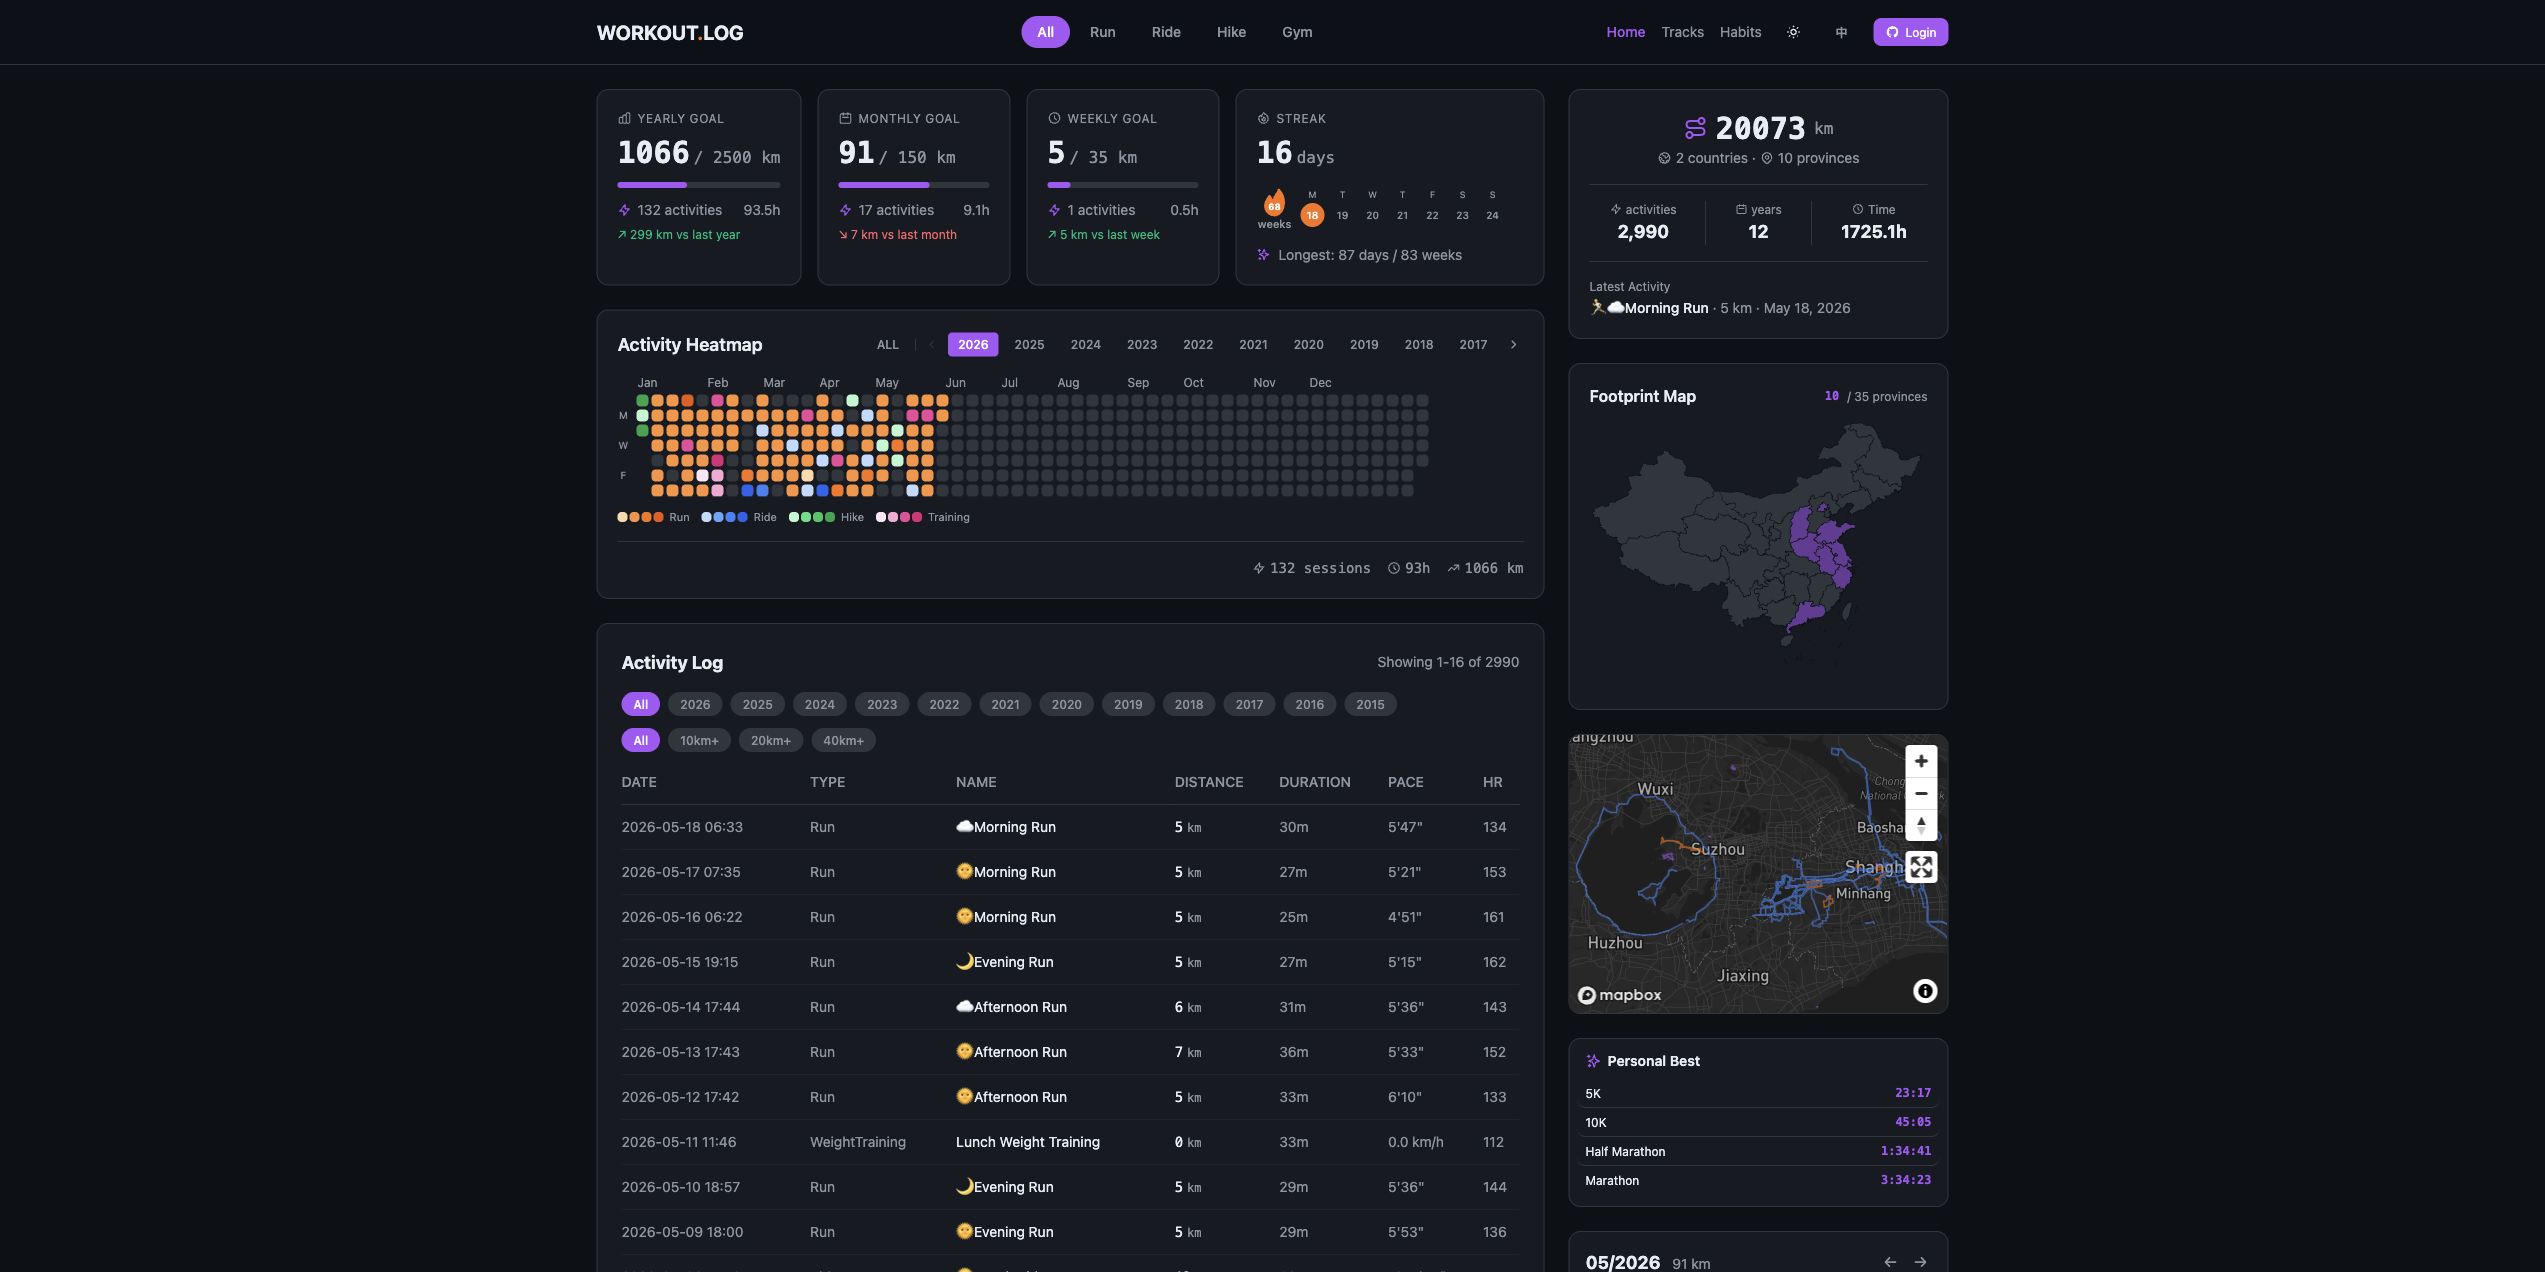Image resolution: width=2545 pixels, height=1272 pixels.
Task: Click the DATE column header
Action: point(639,782)
